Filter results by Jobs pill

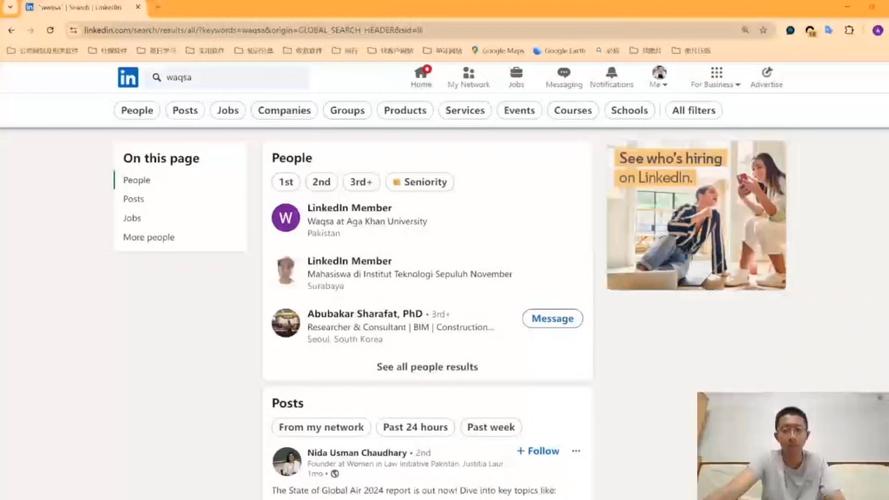(227, 111)
